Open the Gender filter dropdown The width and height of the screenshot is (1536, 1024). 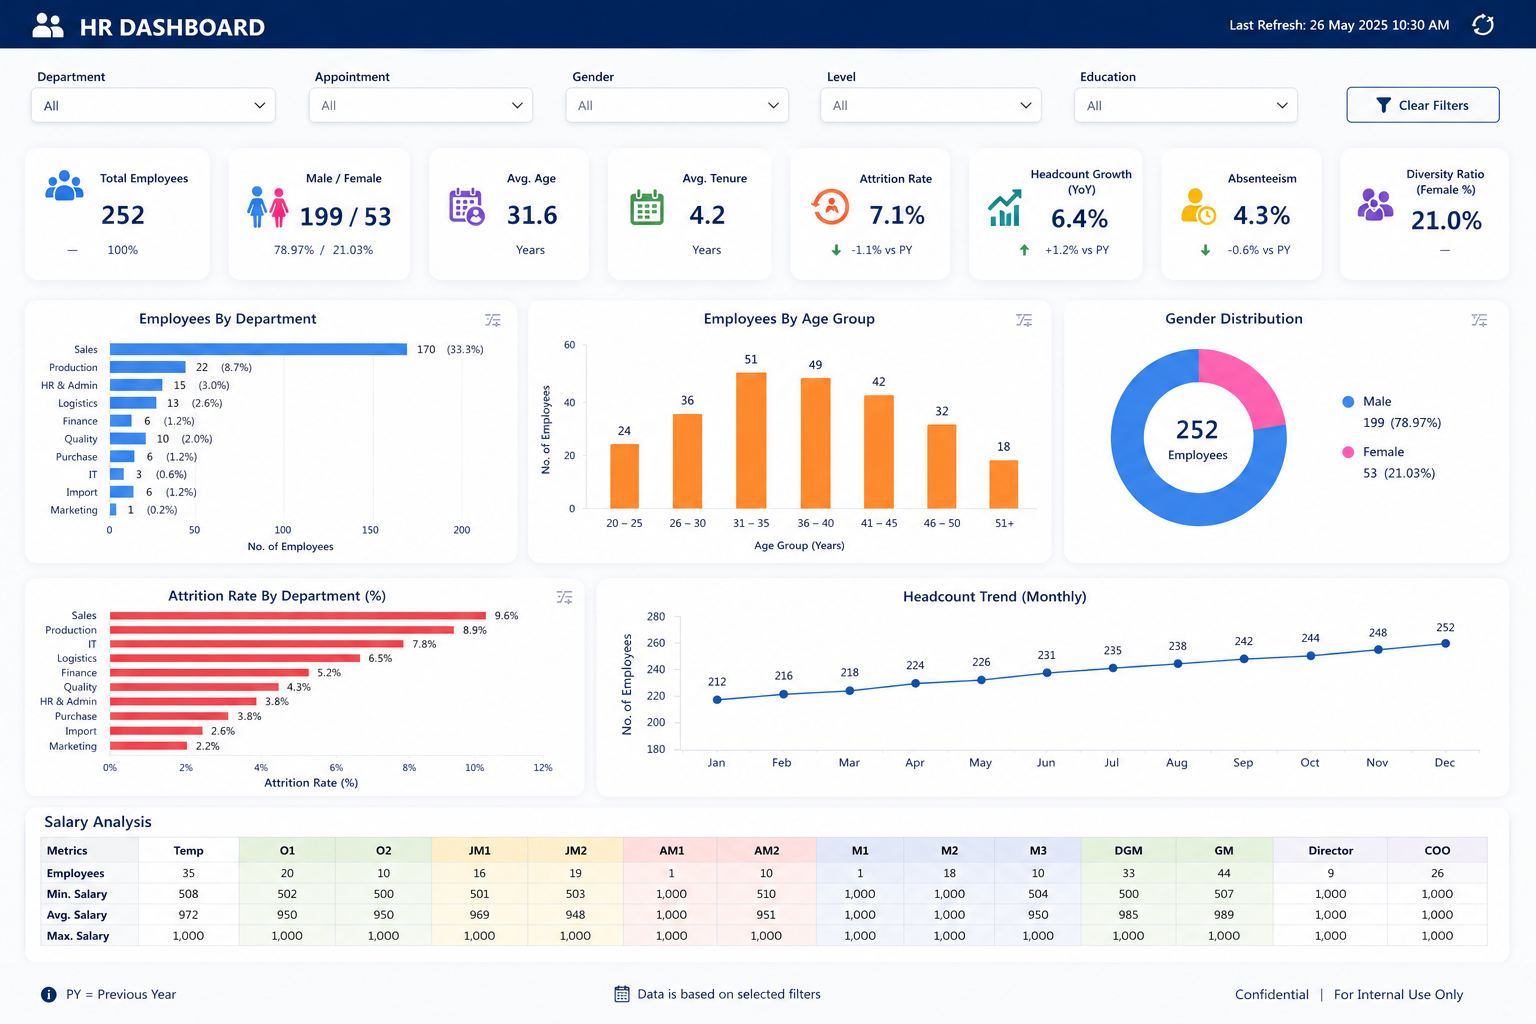pyautogui.click(x=677, y=105)
